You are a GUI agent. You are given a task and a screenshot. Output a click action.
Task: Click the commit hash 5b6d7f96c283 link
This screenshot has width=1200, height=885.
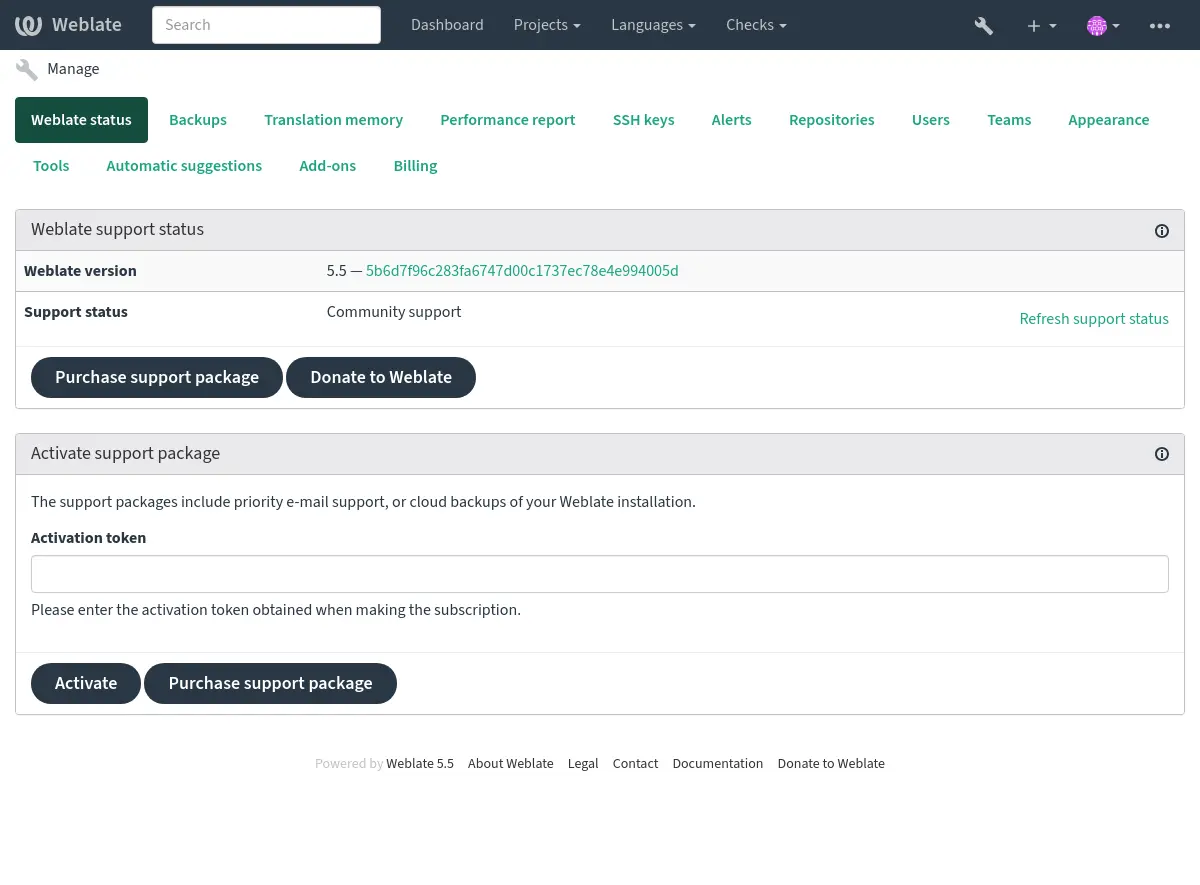tap(522, 271)
